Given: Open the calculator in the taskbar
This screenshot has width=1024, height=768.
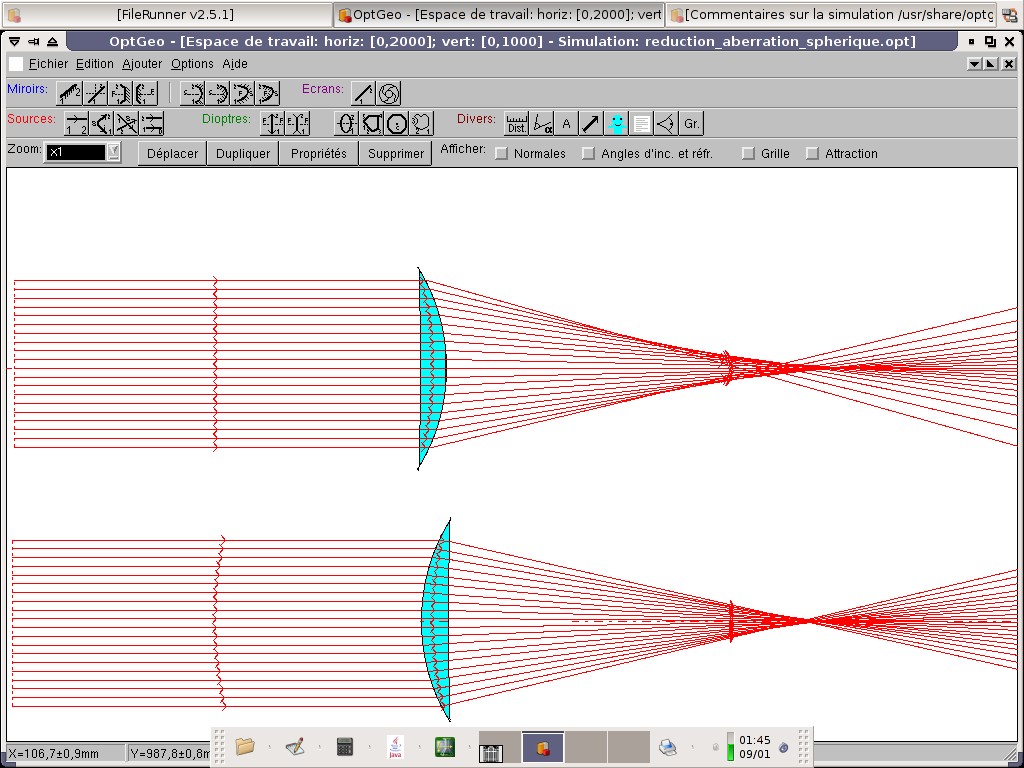Looking at the screenshot, I should click(x=345, y=747).
